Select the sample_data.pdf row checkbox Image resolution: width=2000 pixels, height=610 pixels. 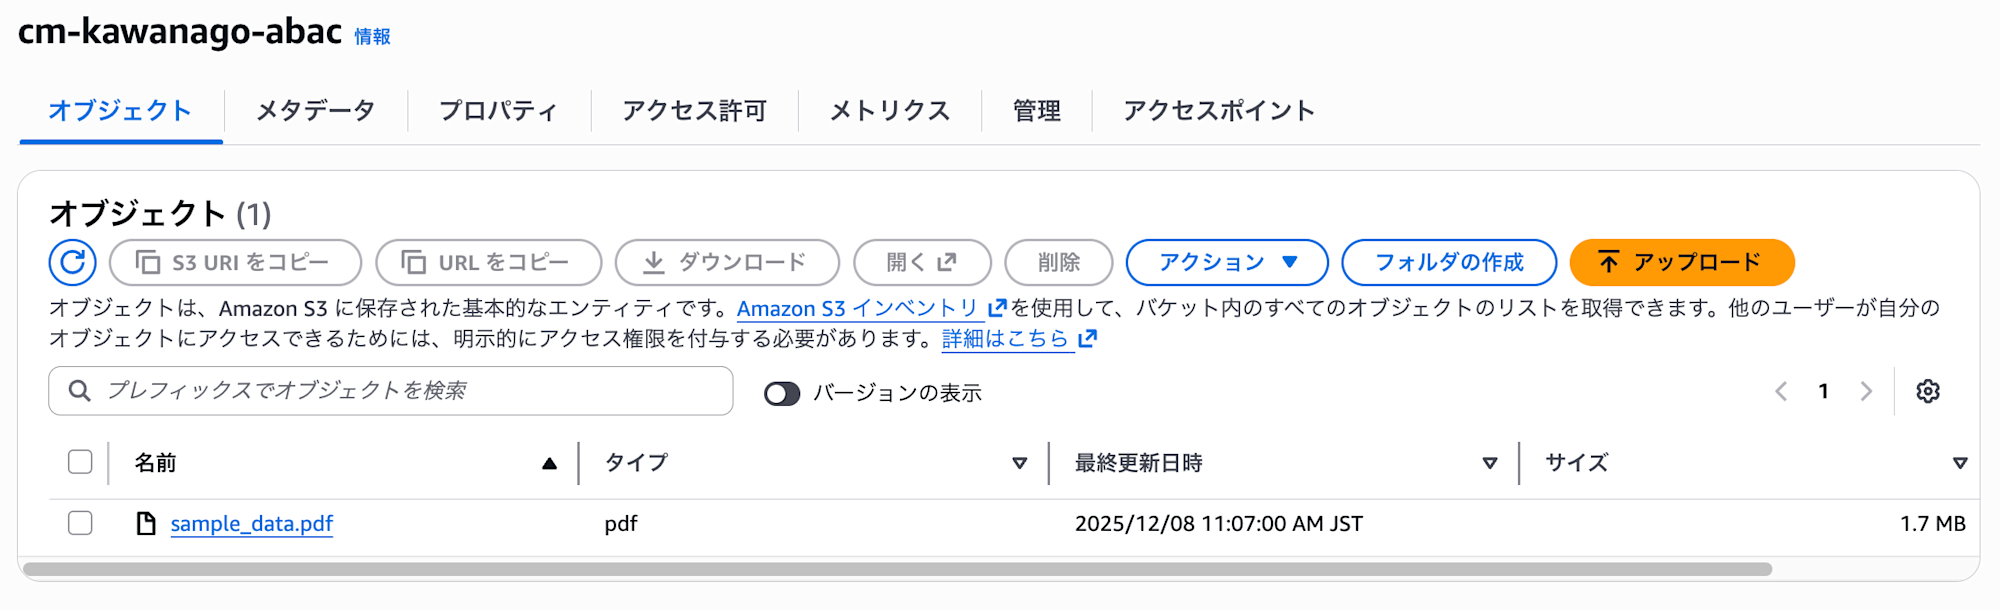[x=80, y=523]
